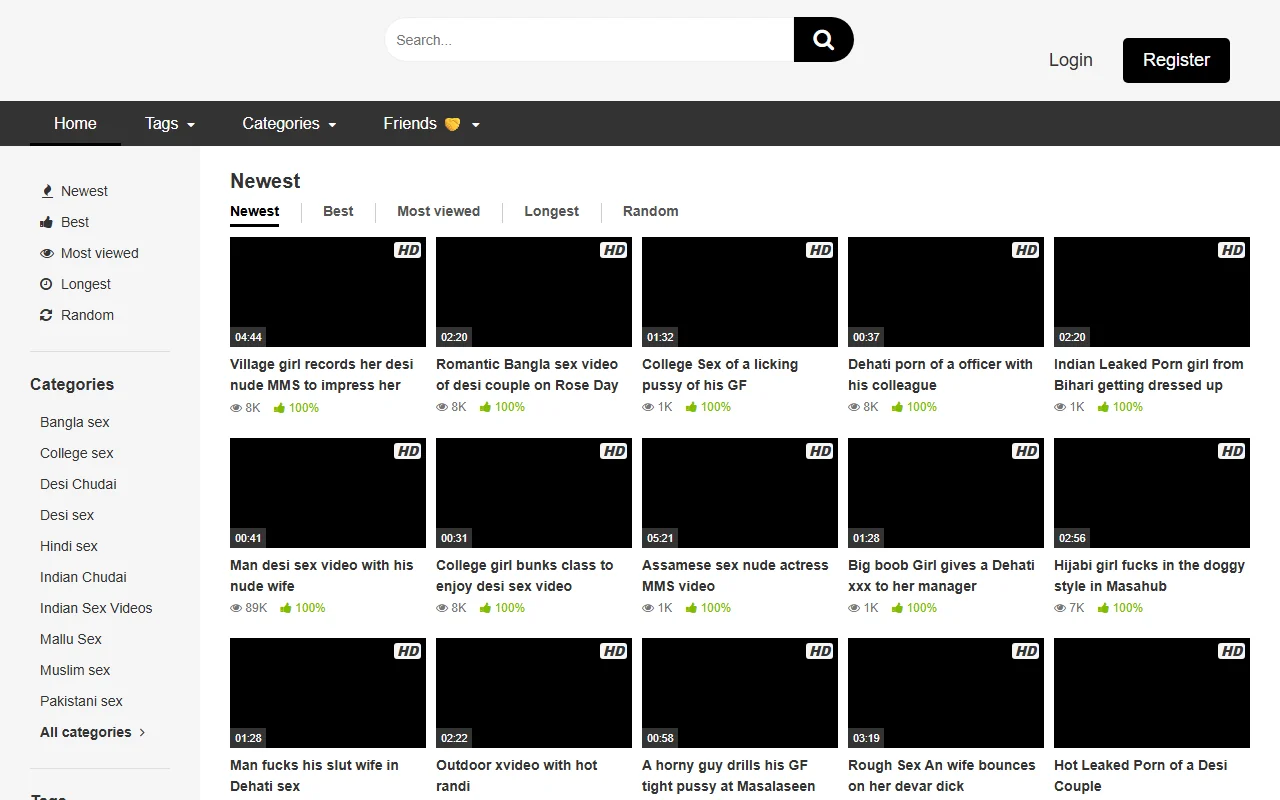Expand the Friends dropdown menu
Image resolution: width=1280 pixels, height=800 pixels.
click(429, 123)
